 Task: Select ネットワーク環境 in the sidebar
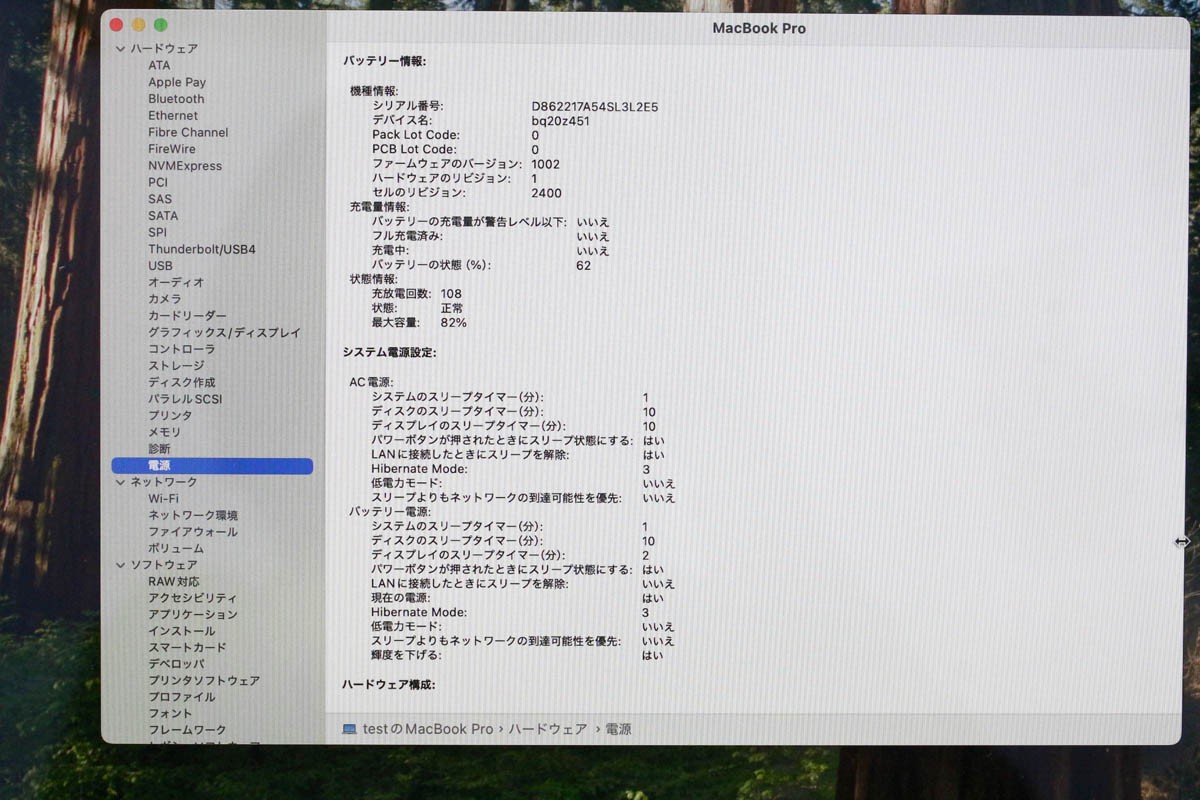[x=193, y=515]
